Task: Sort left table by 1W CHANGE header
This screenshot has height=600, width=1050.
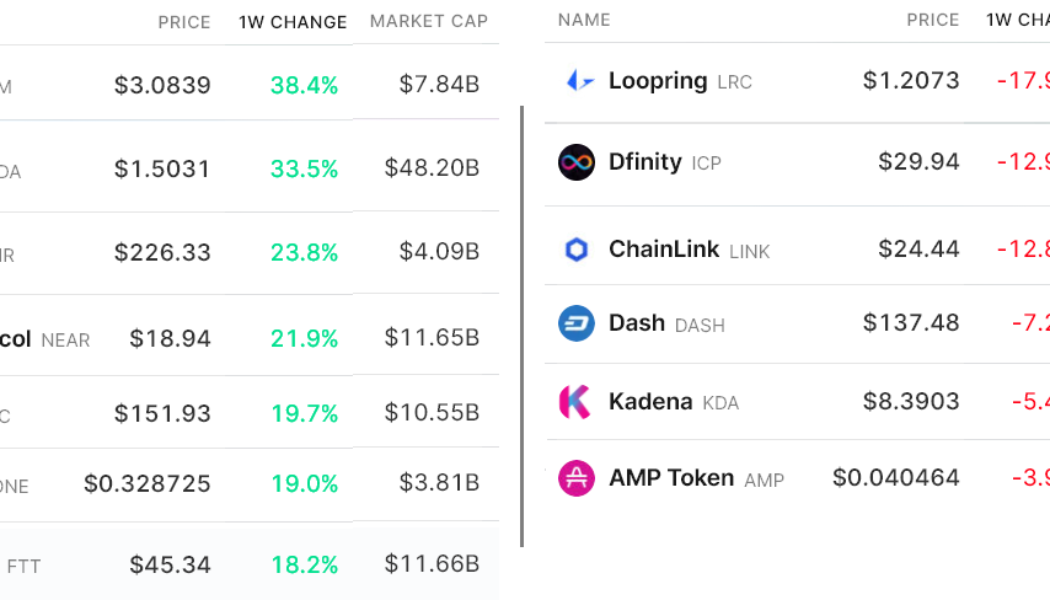Action: (x=293, y=22)
